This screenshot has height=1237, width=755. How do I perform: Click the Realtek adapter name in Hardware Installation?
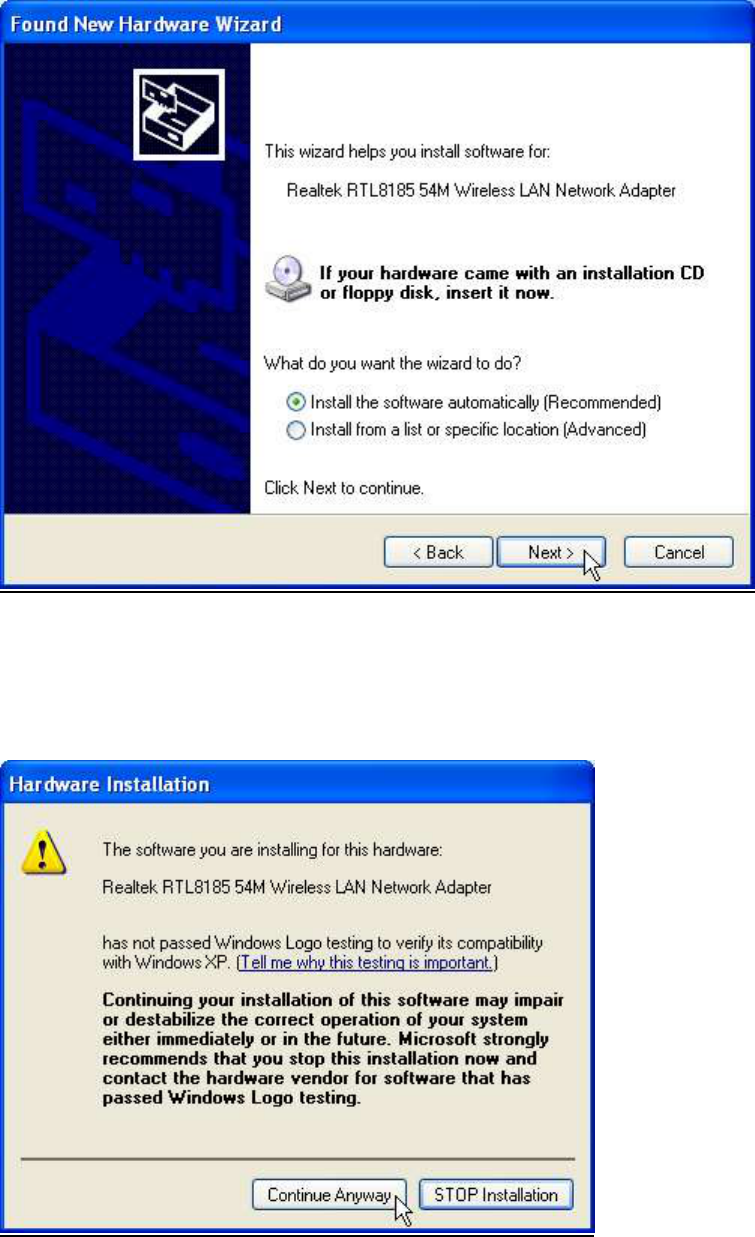[x=297, y=886]
